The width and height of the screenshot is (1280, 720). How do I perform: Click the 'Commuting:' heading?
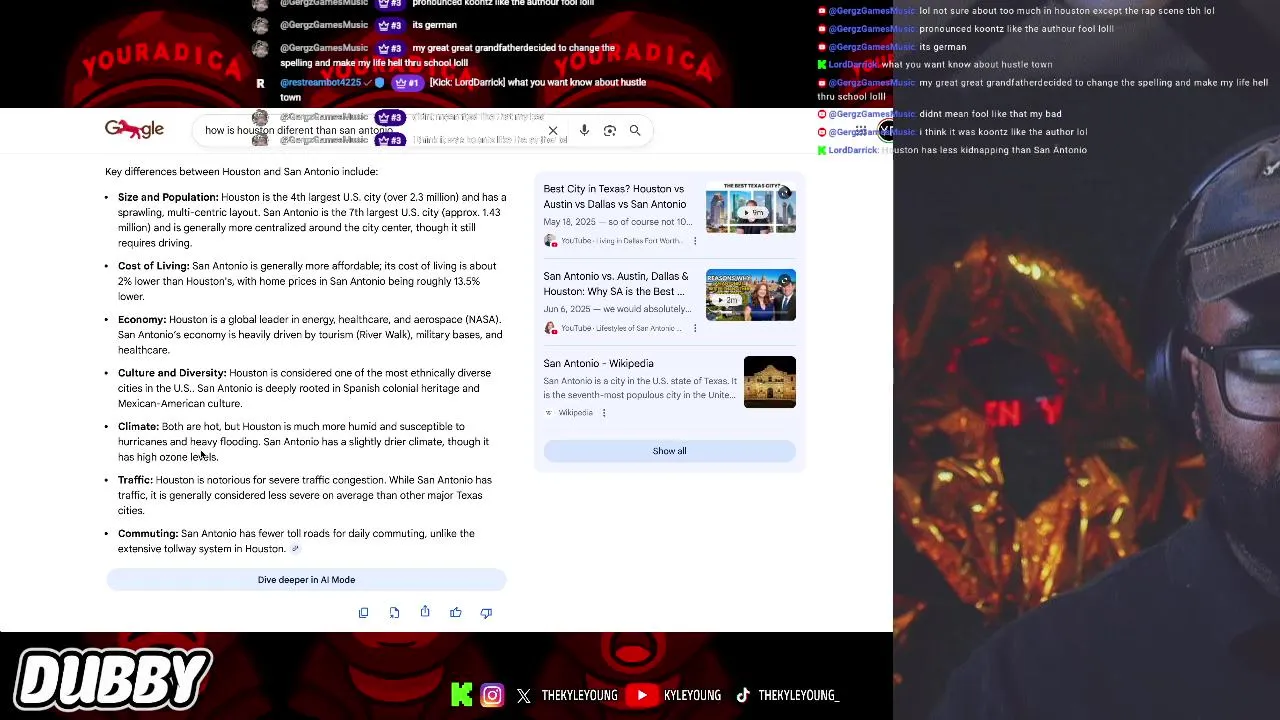148,534
